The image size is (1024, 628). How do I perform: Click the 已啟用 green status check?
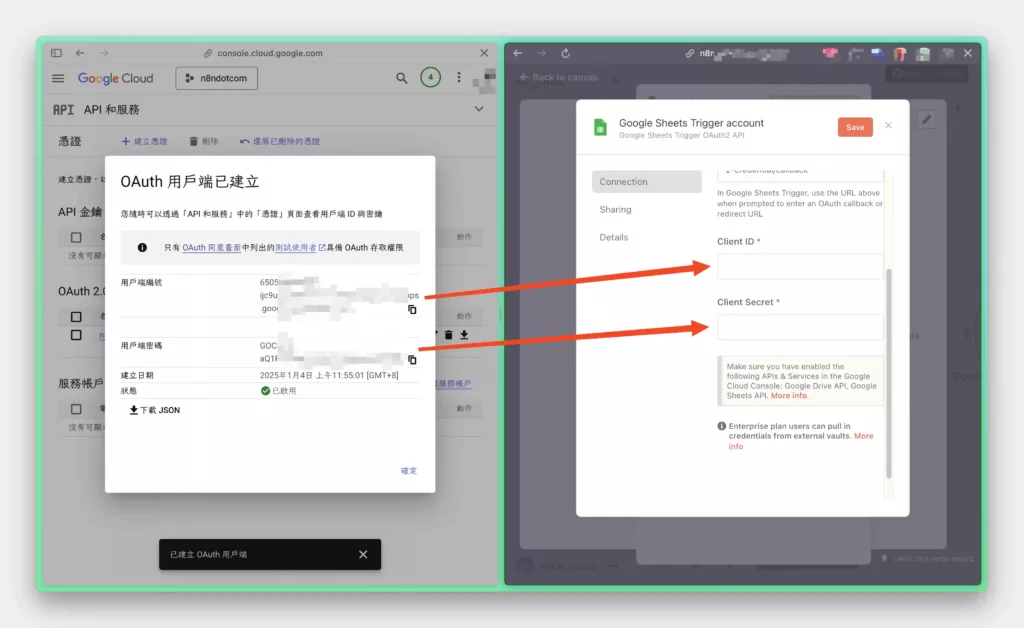pos(265,390)
